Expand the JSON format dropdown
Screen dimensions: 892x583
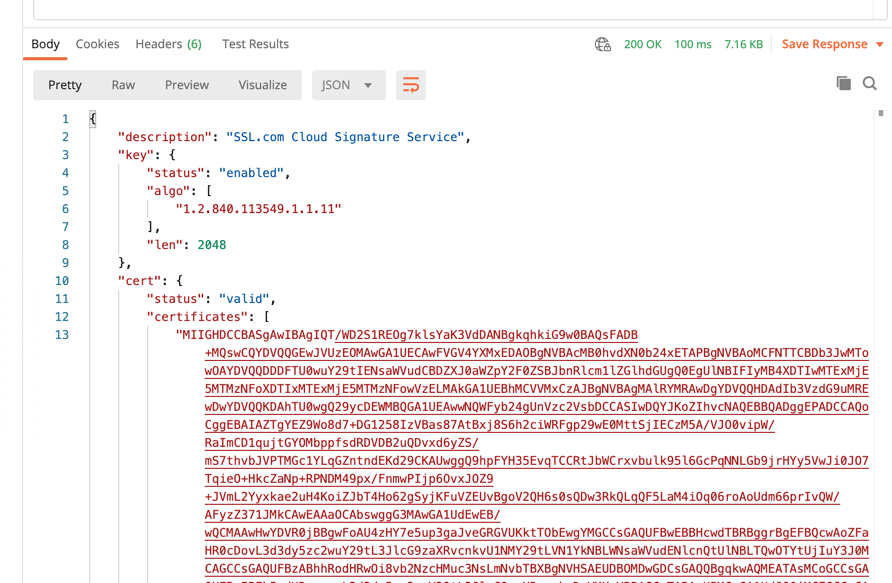coord(347,85)
